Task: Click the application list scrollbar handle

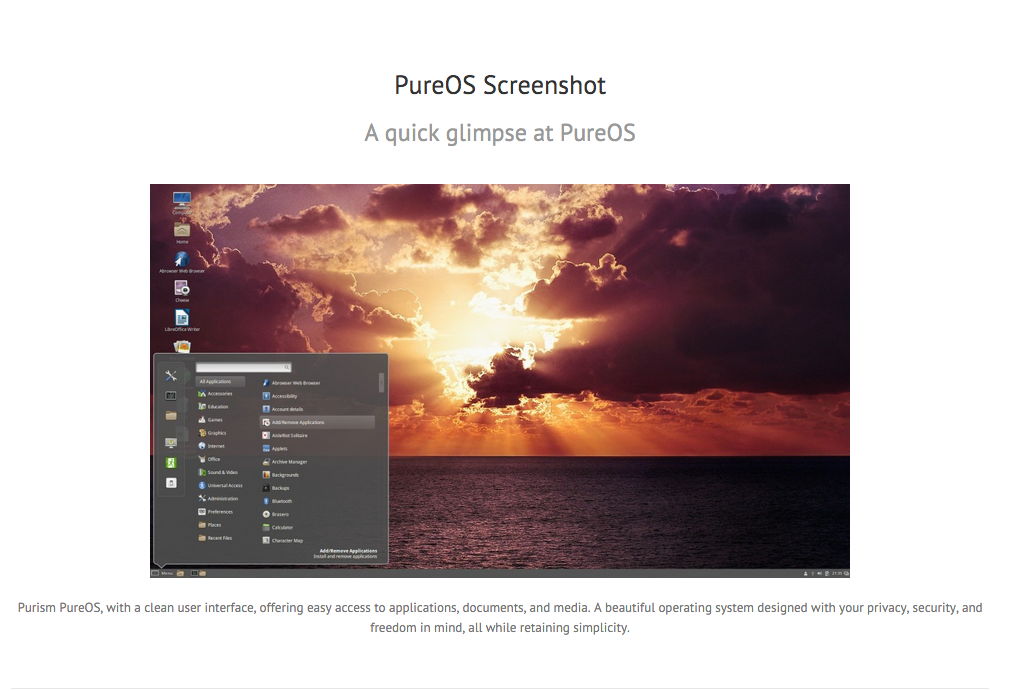Action: [x=381, y=383]
